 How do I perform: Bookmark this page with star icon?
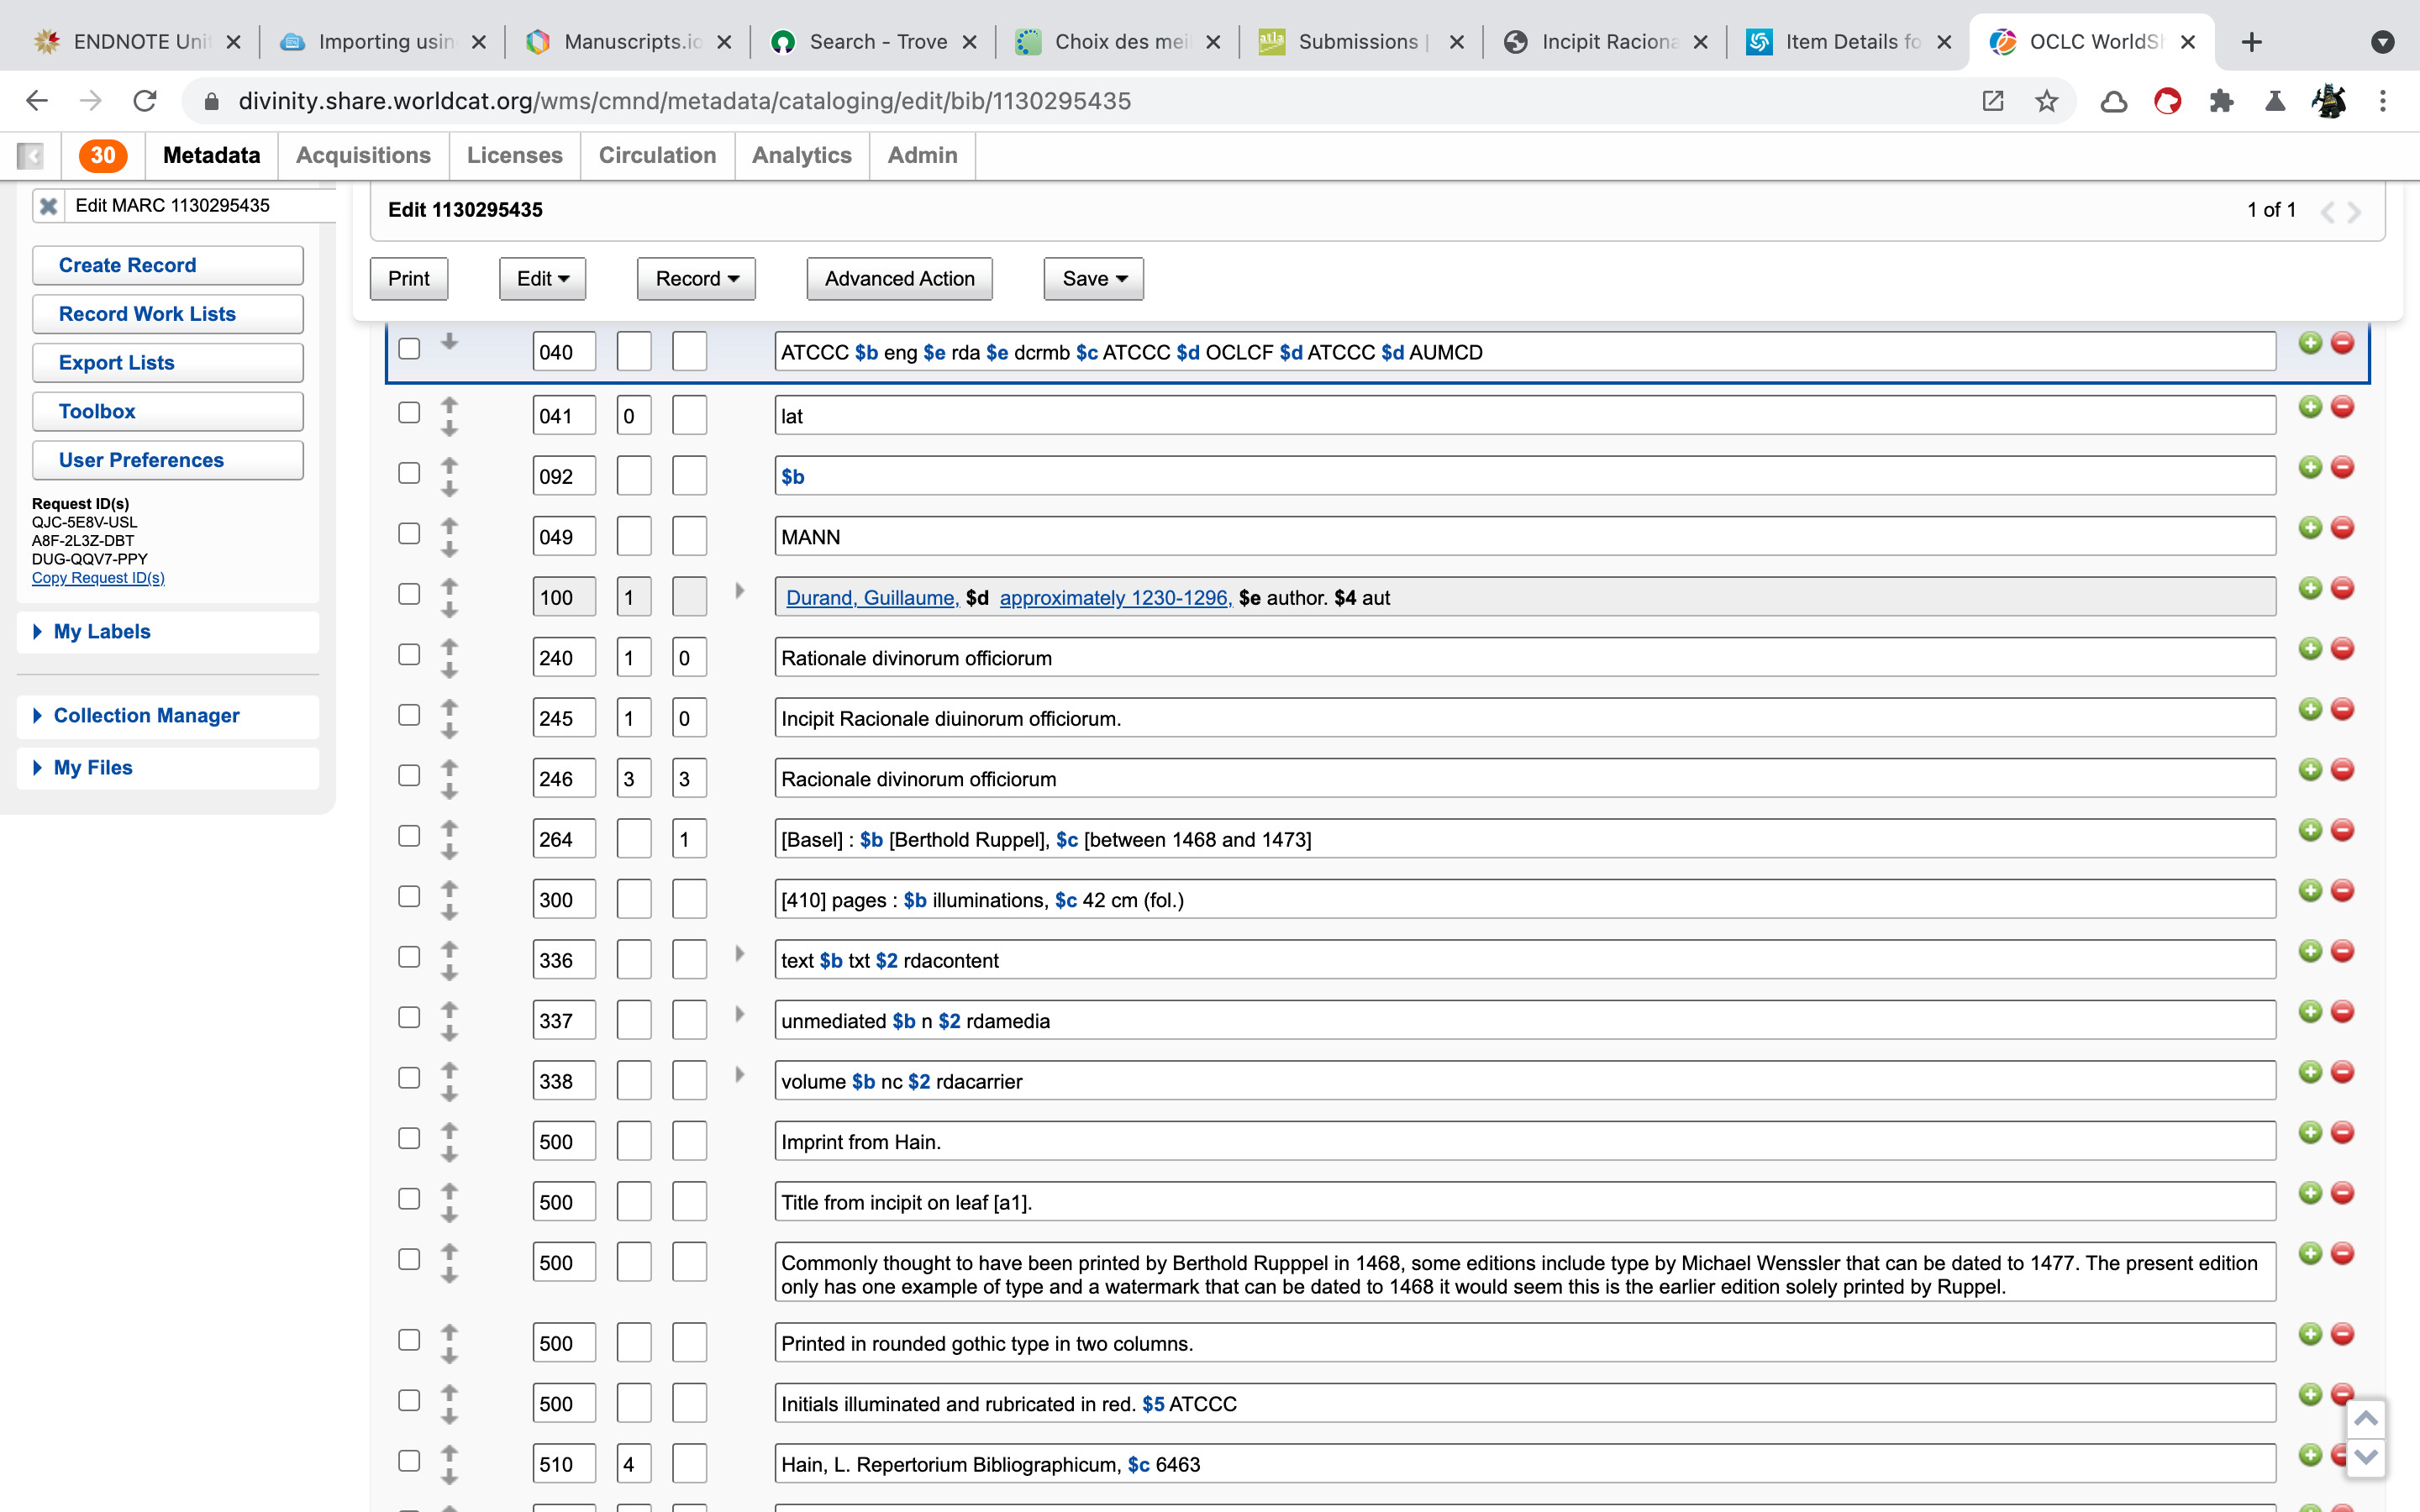click(x=2046, y=101)
